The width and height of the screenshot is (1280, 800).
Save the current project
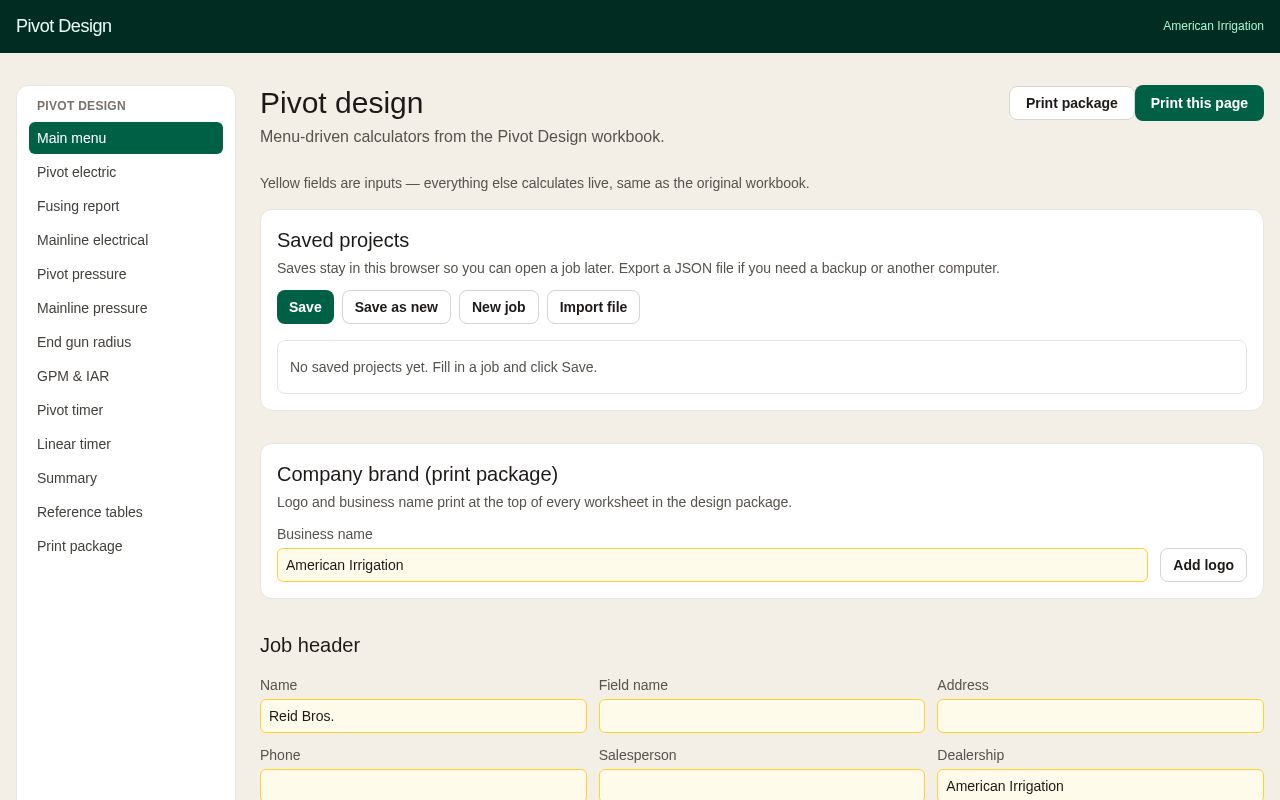tap(305, 307)
